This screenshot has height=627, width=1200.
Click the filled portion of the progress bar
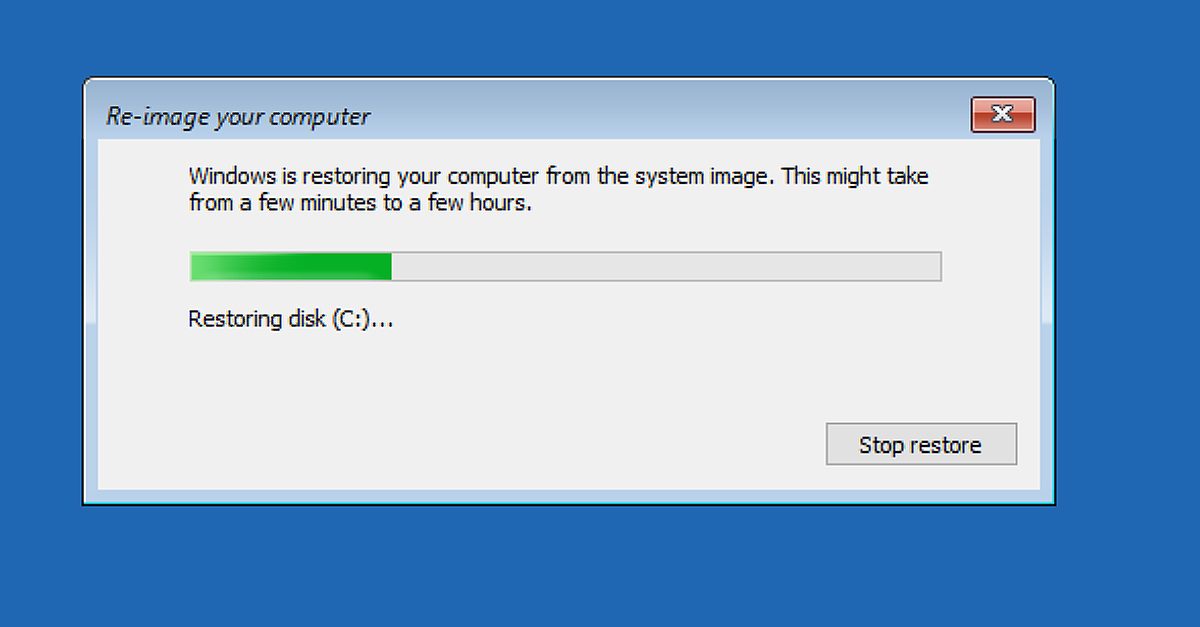(290, 266)
